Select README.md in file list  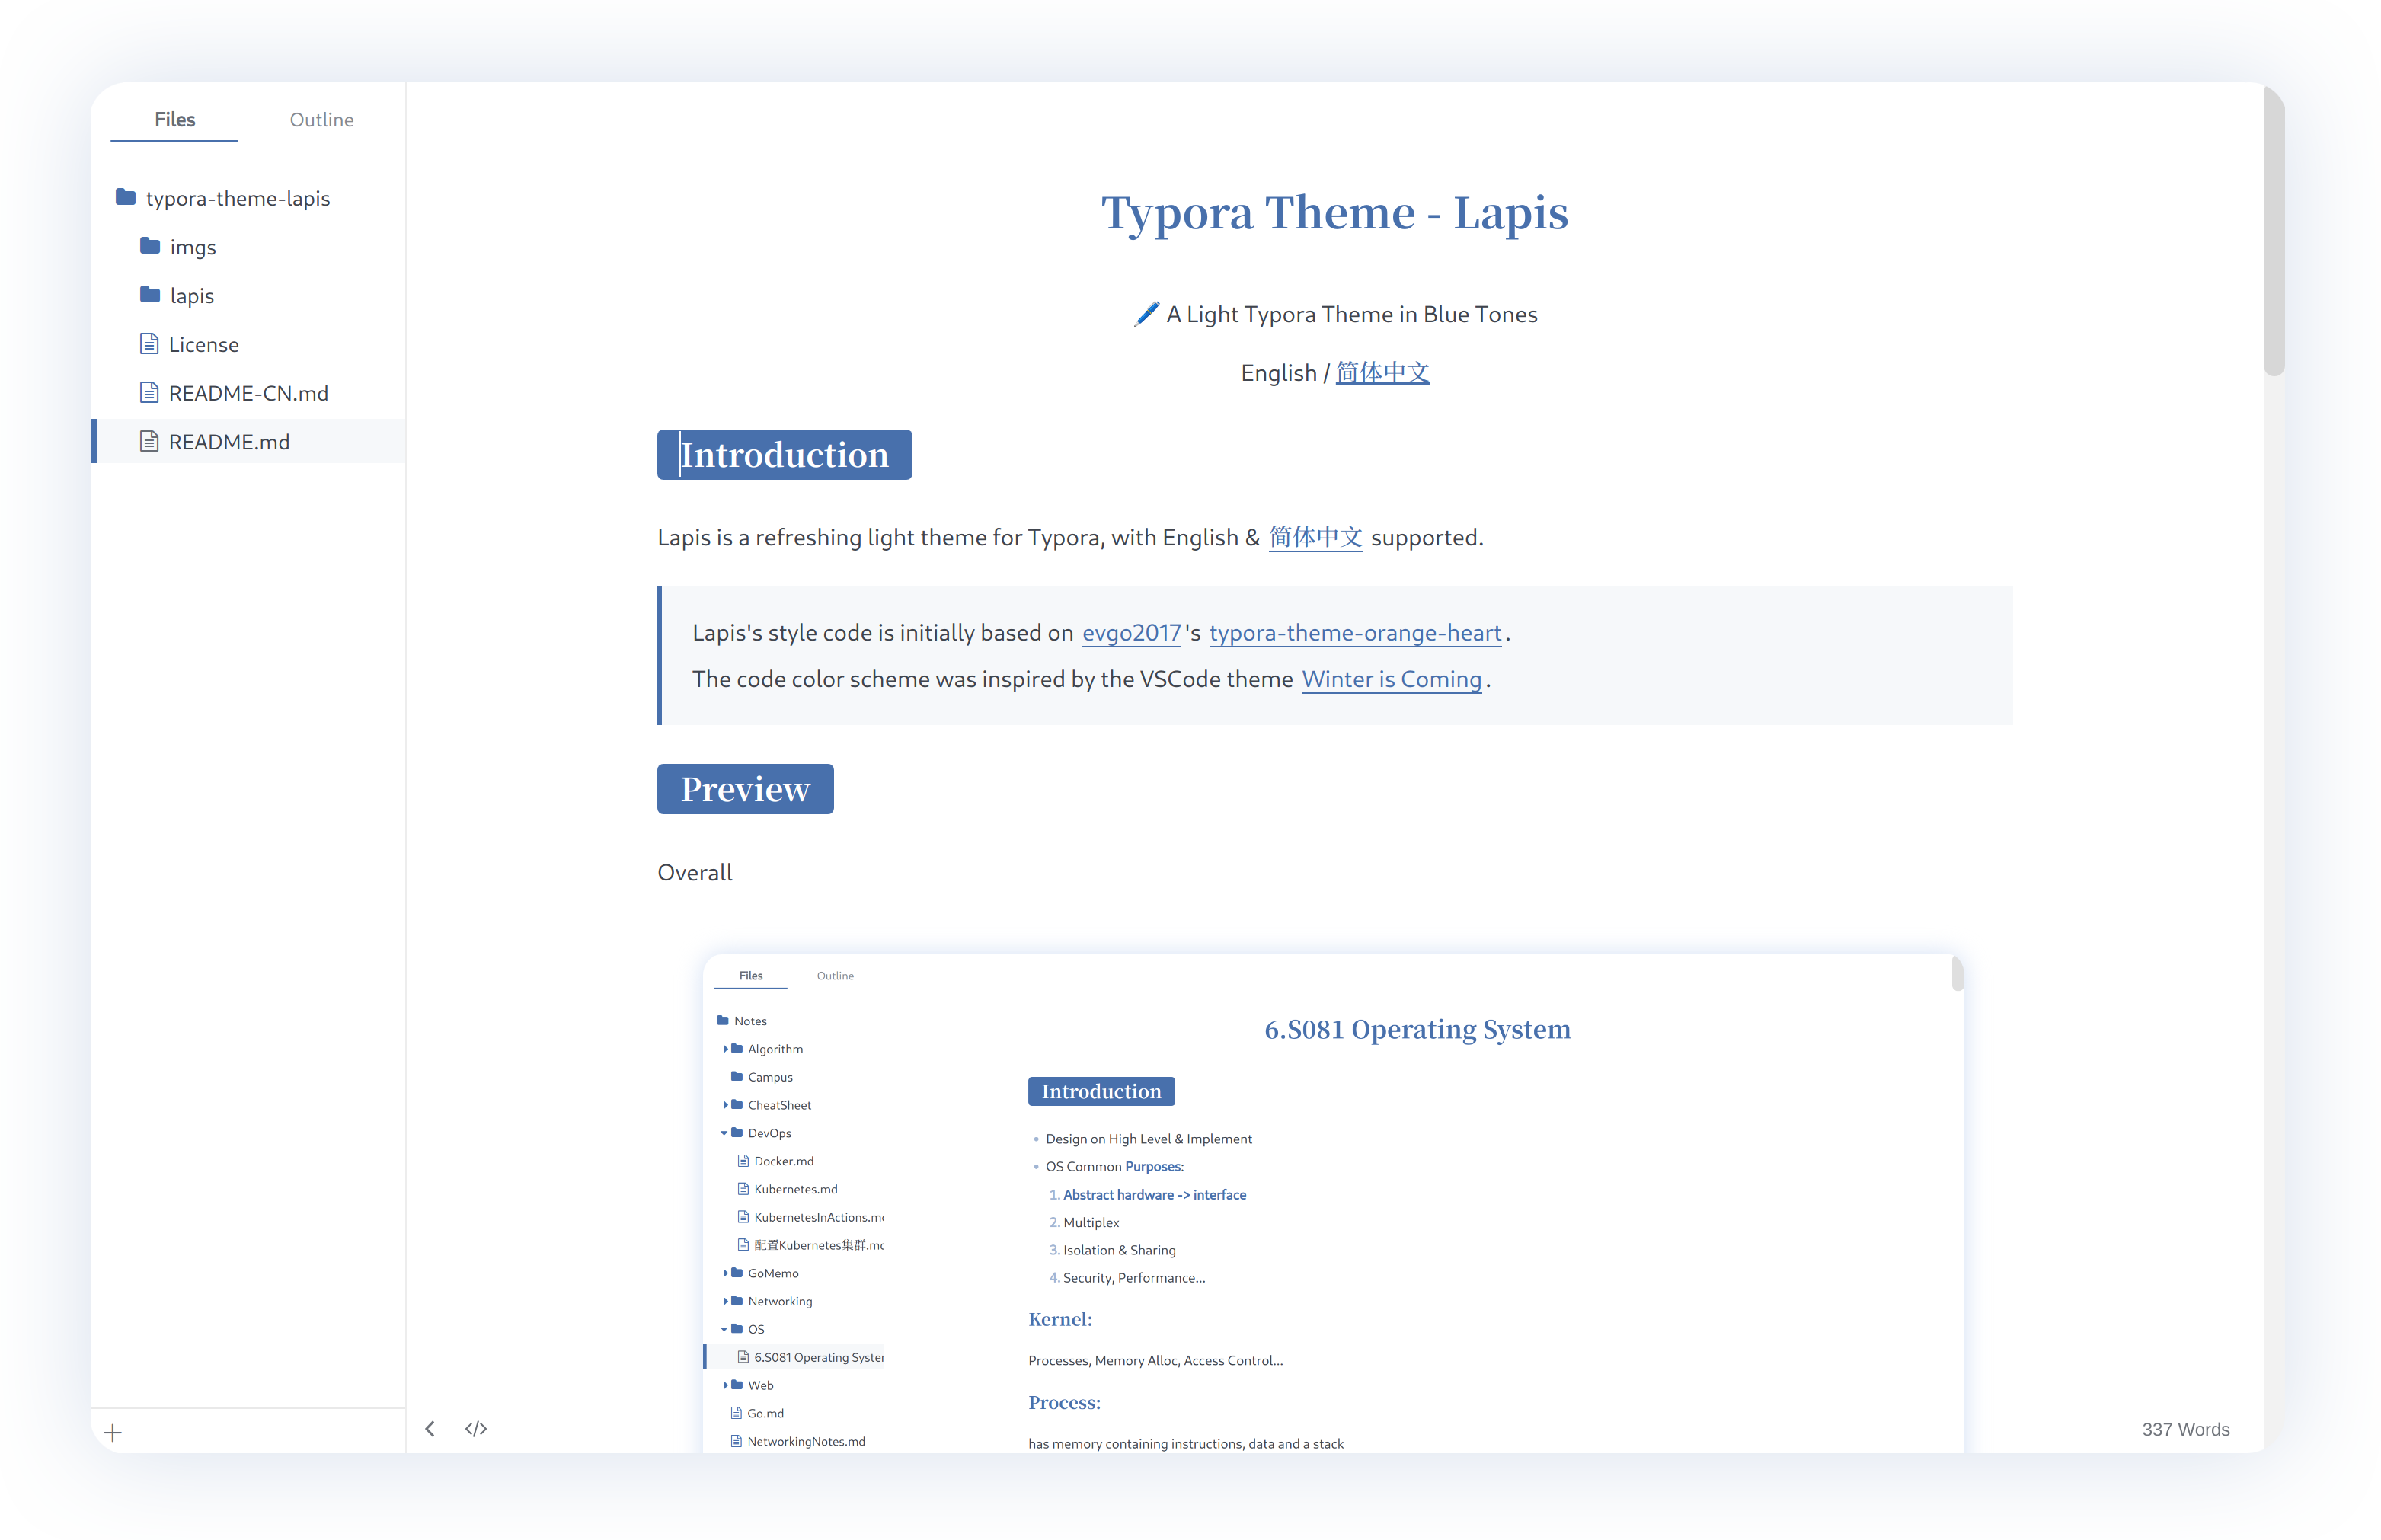click(x=229, y=442)
